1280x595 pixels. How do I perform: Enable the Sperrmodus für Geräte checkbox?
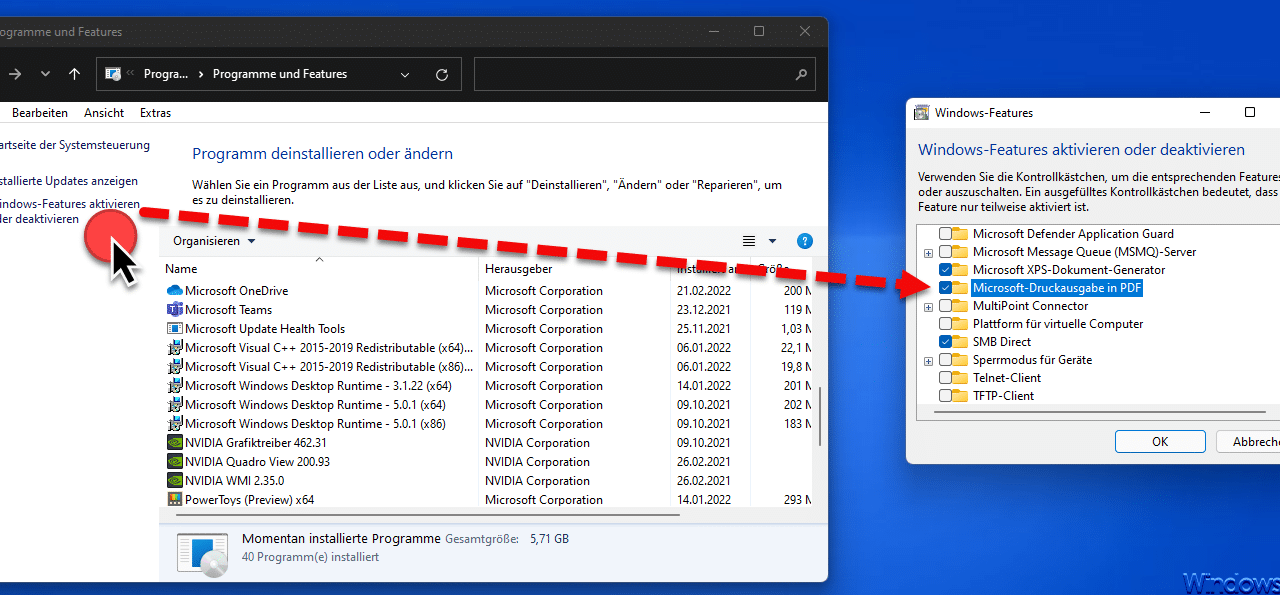point(945,360)
